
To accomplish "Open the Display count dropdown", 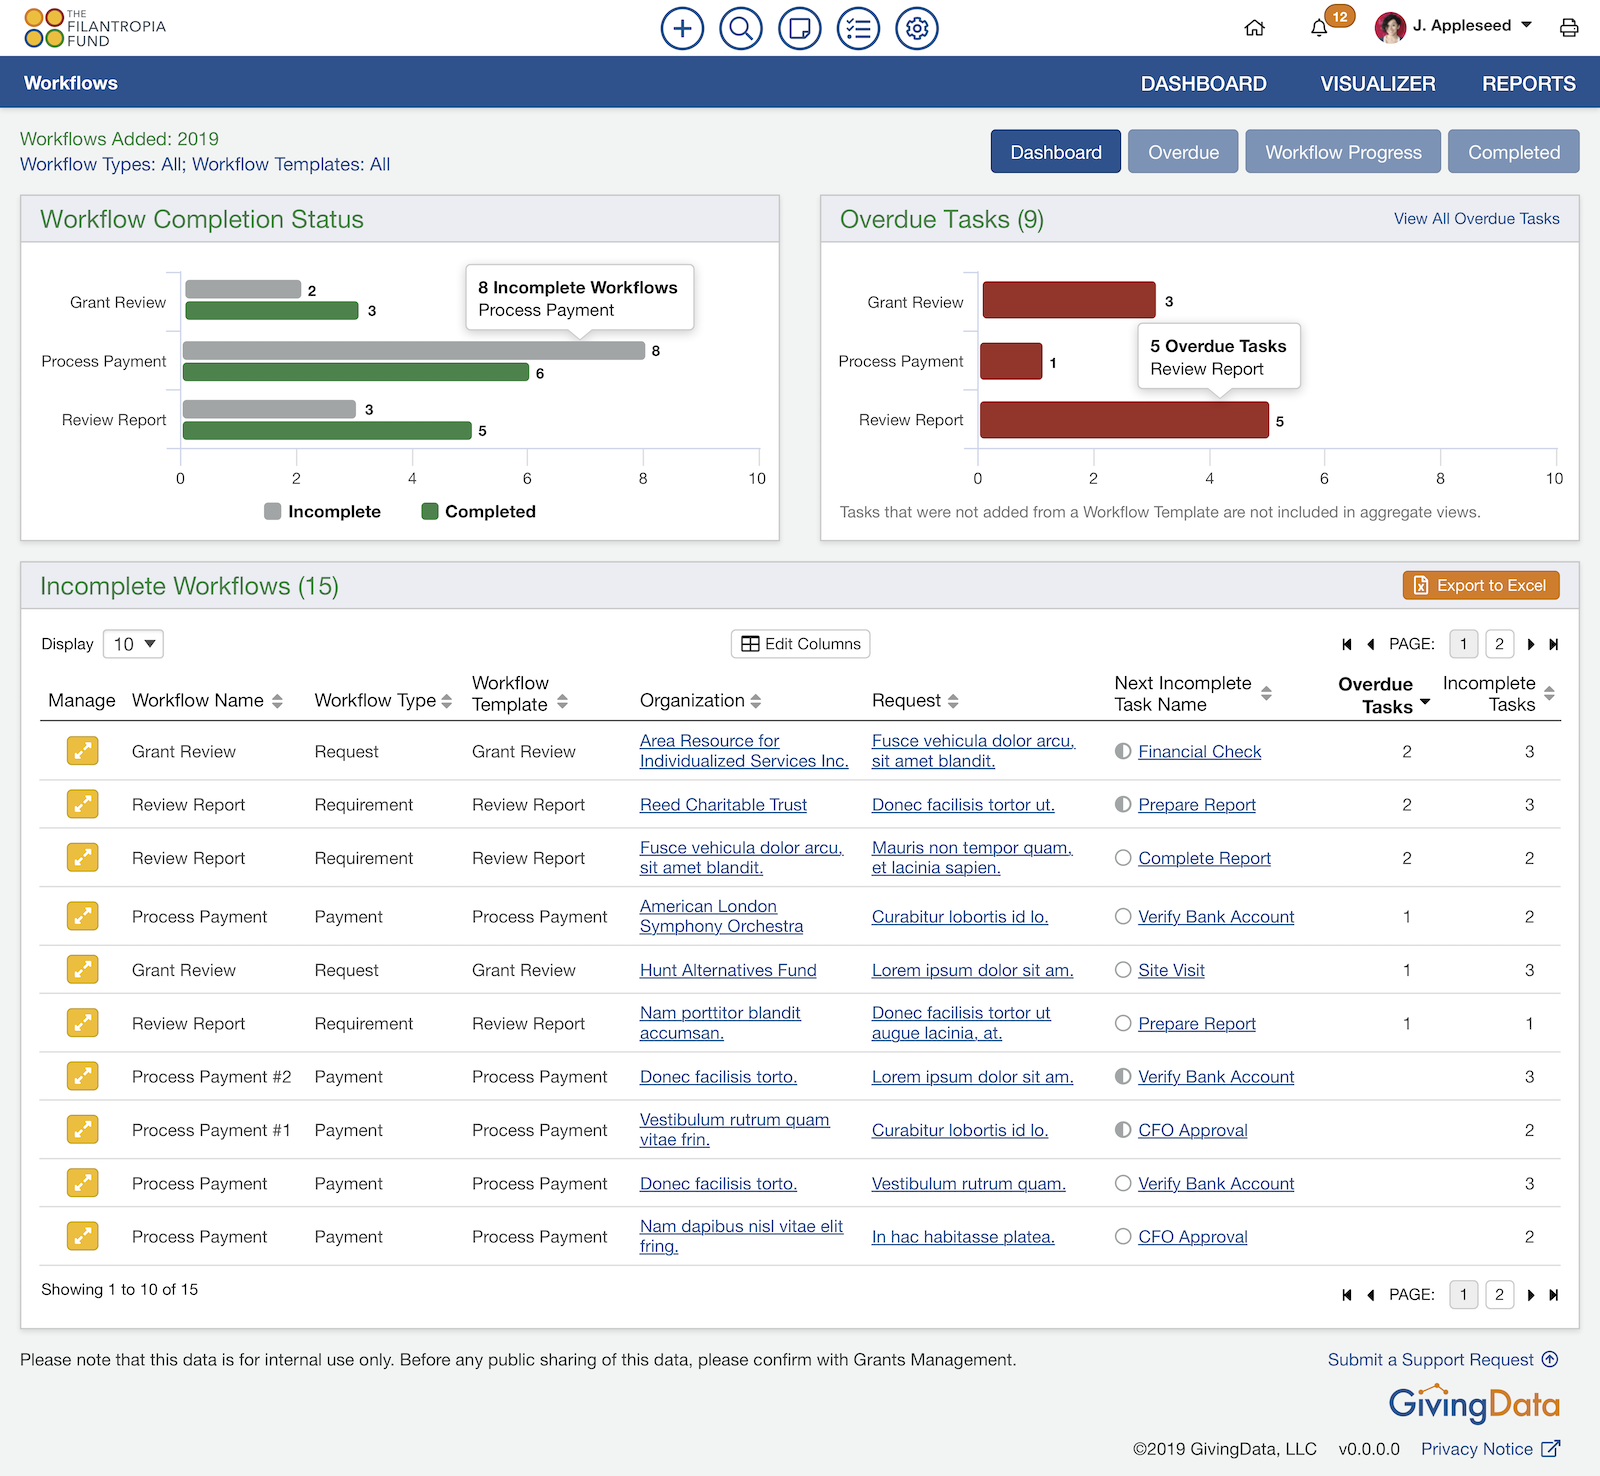I will click(133, 643).
